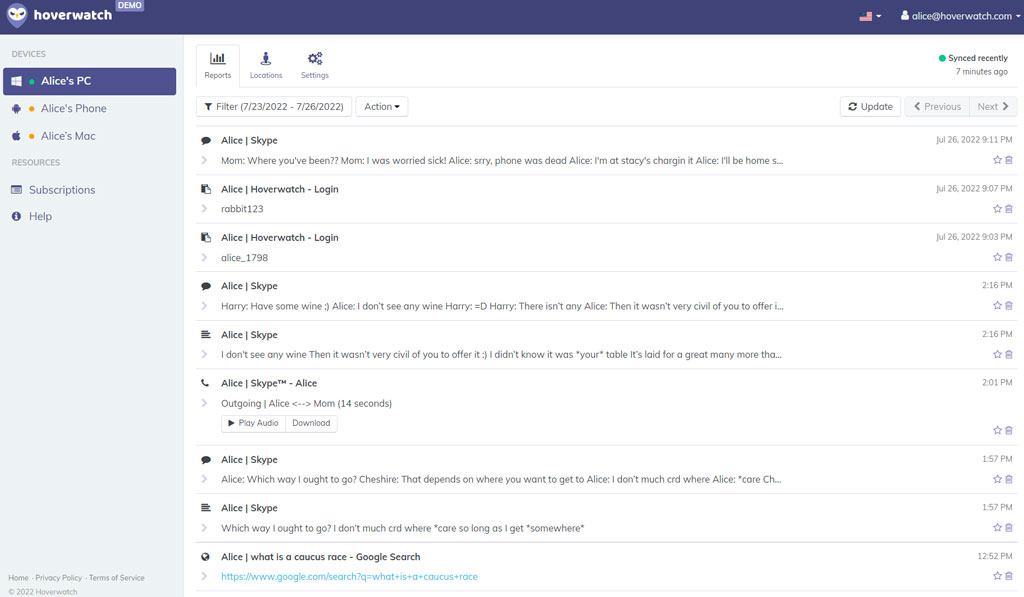Click the chat bubble icon of Mom chat
Image resolution: width=1024 pixels, height=597 pixels.
tap(206, 140)
